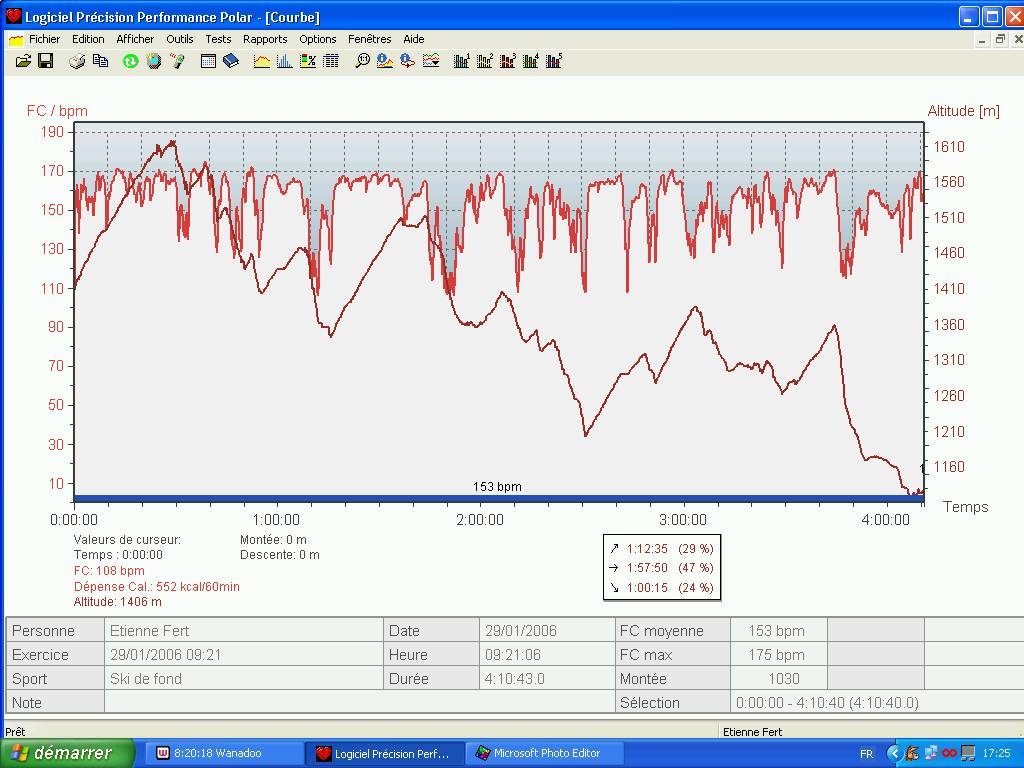The width and height of the screenshot is (1024, 768).
Task: Switch to Microsoft Photo Editor taskbar button
Action: coord(546,753)
